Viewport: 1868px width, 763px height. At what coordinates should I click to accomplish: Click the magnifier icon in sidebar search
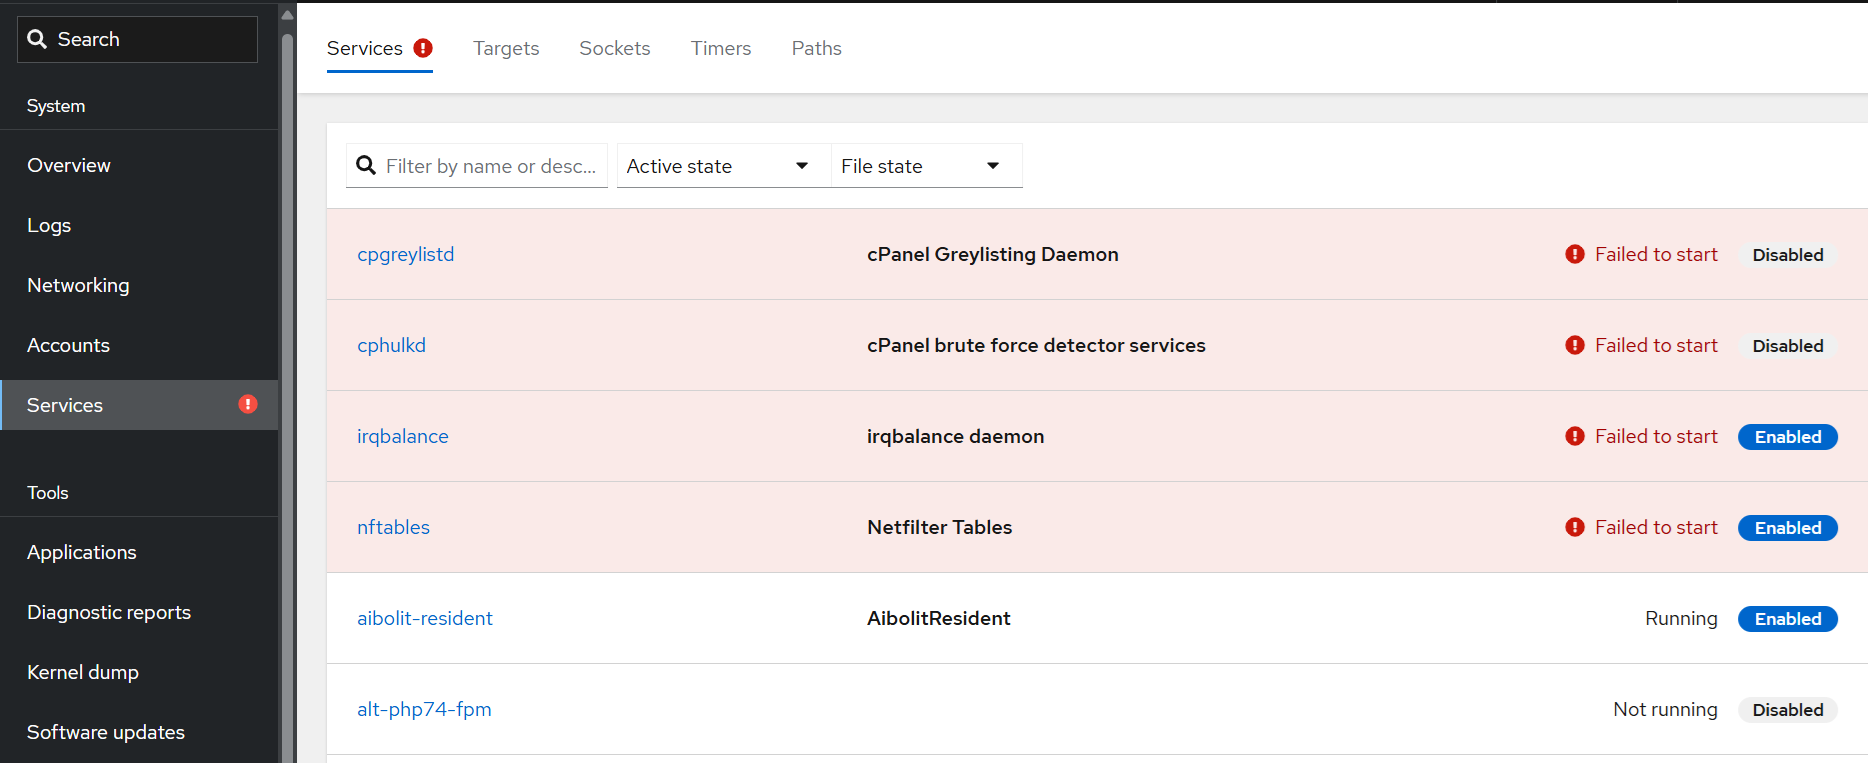click(x=37, y=39)
